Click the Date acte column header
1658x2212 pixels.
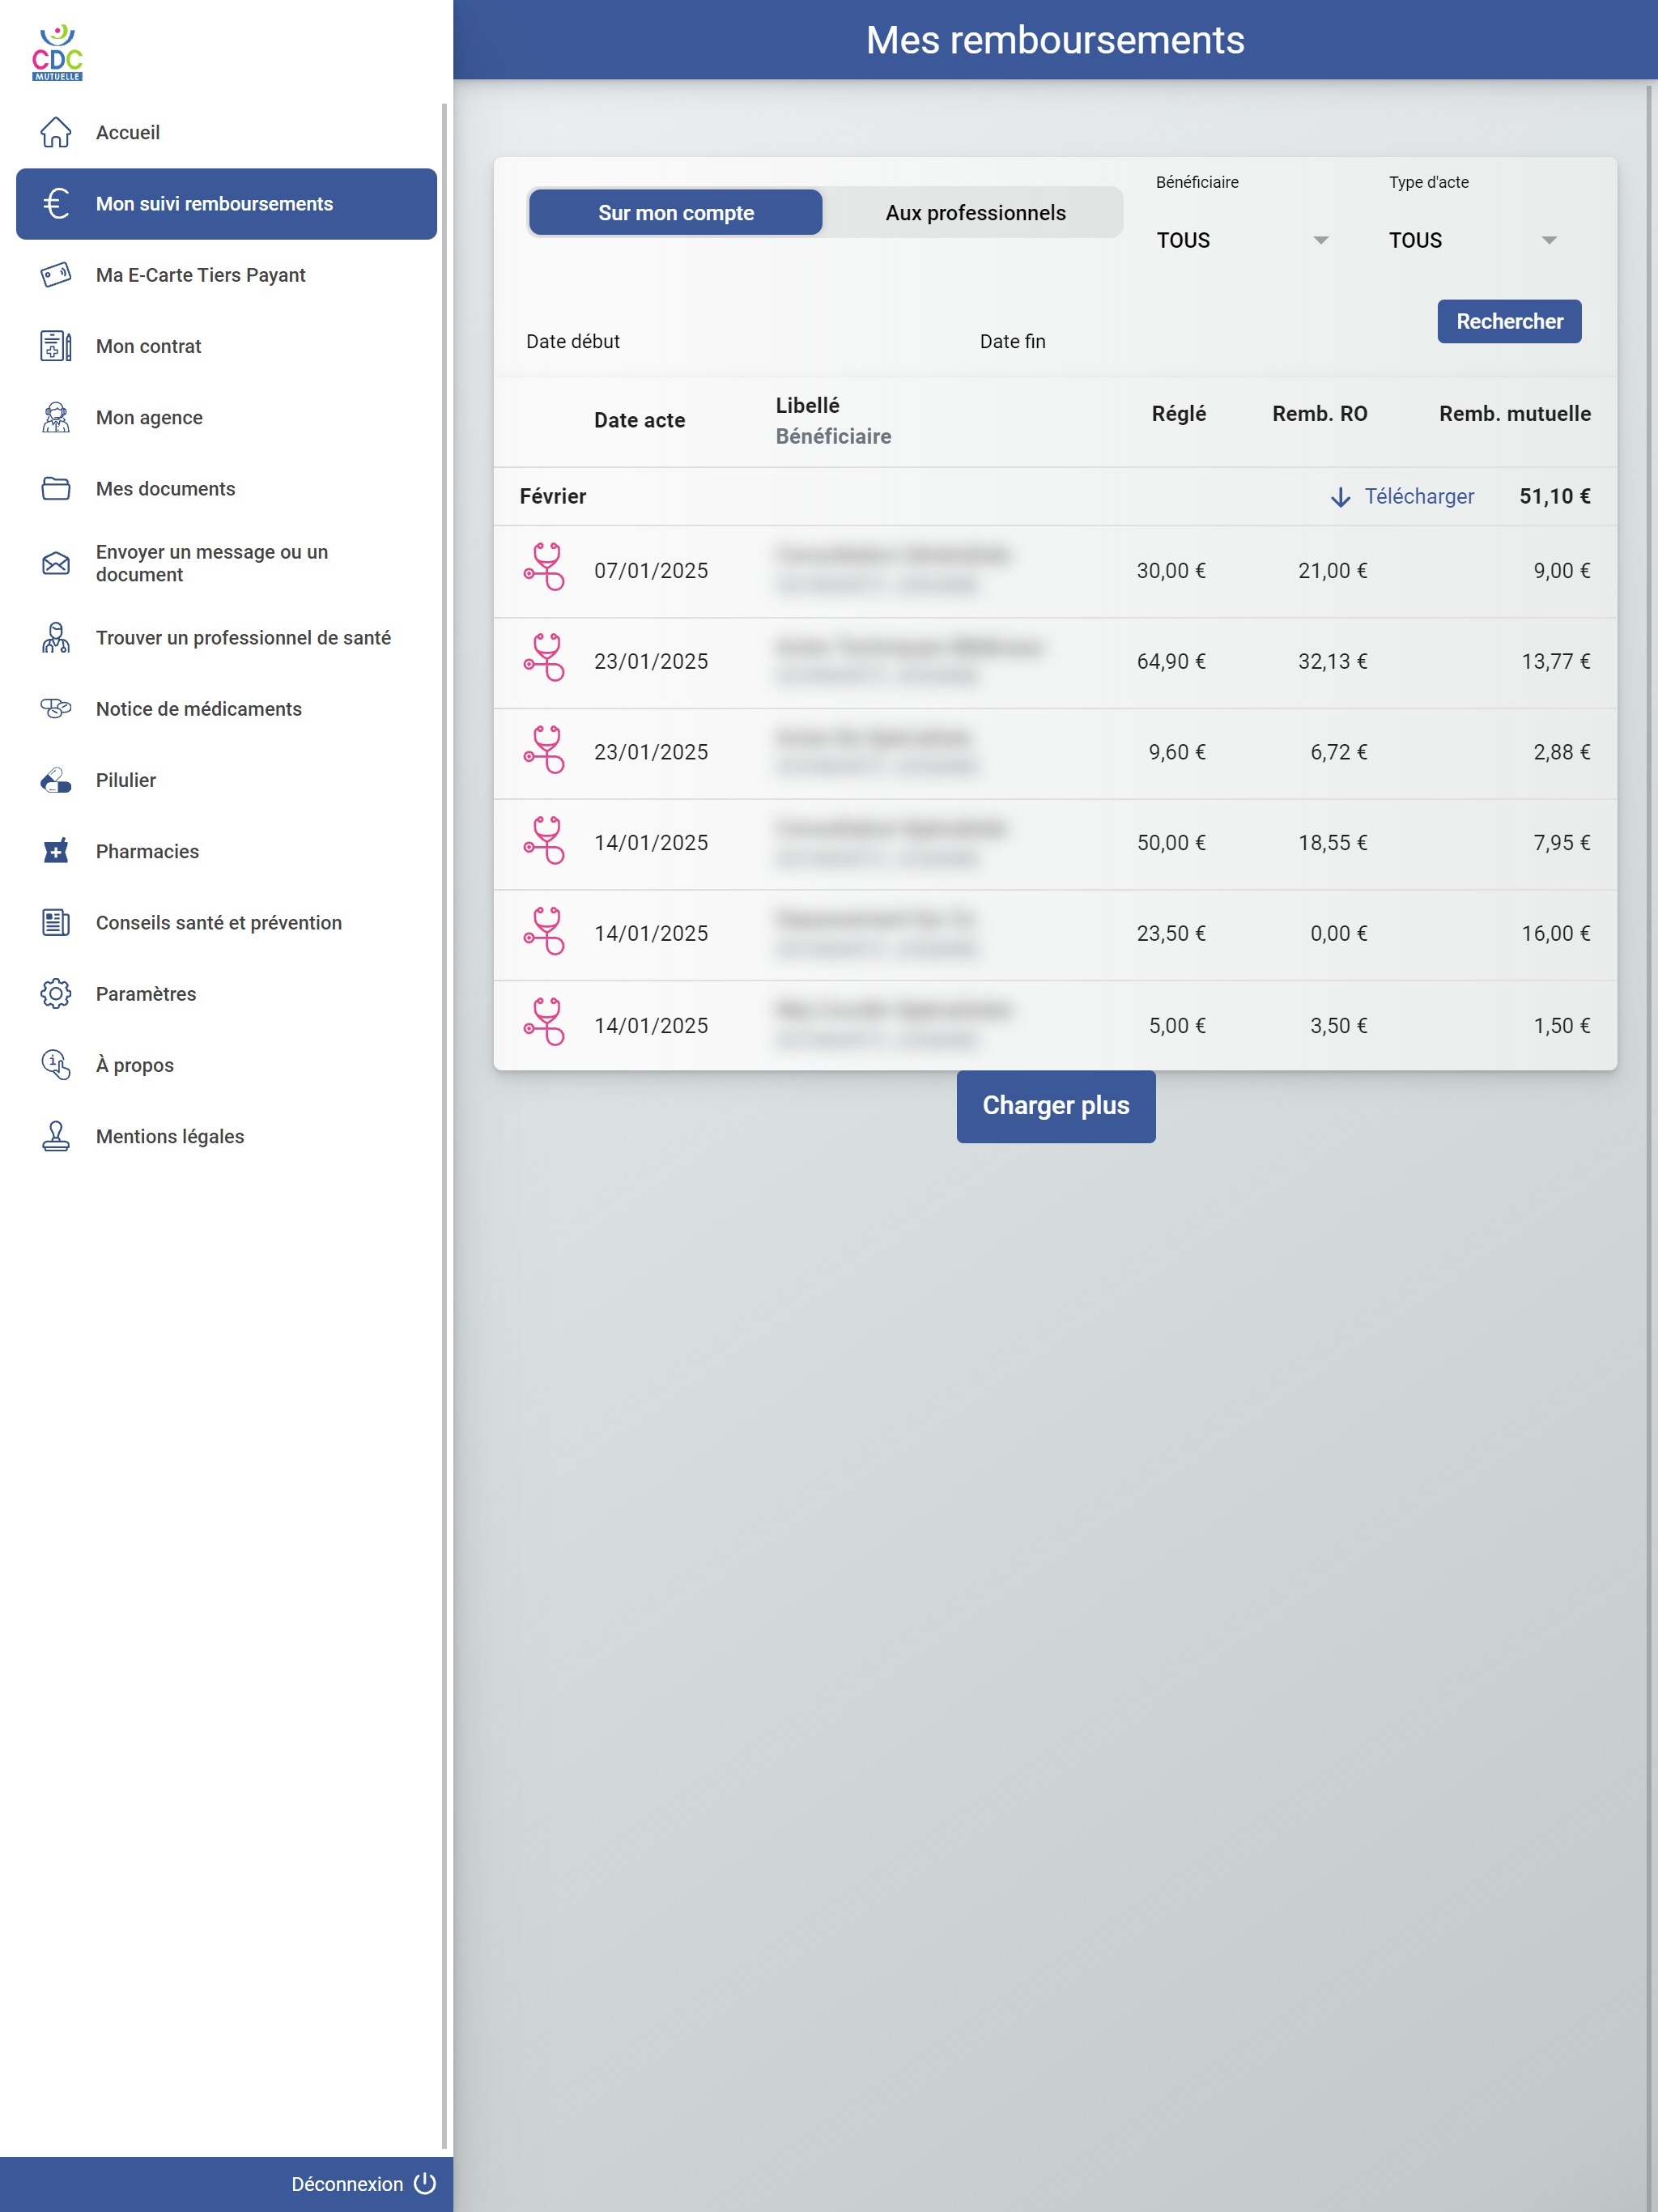(639, 420)
